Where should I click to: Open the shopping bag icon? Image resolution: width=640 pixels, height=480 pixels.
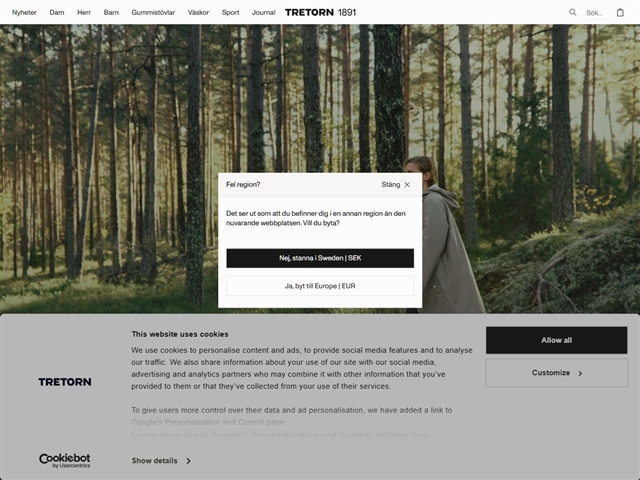click(x=620, y=12)
